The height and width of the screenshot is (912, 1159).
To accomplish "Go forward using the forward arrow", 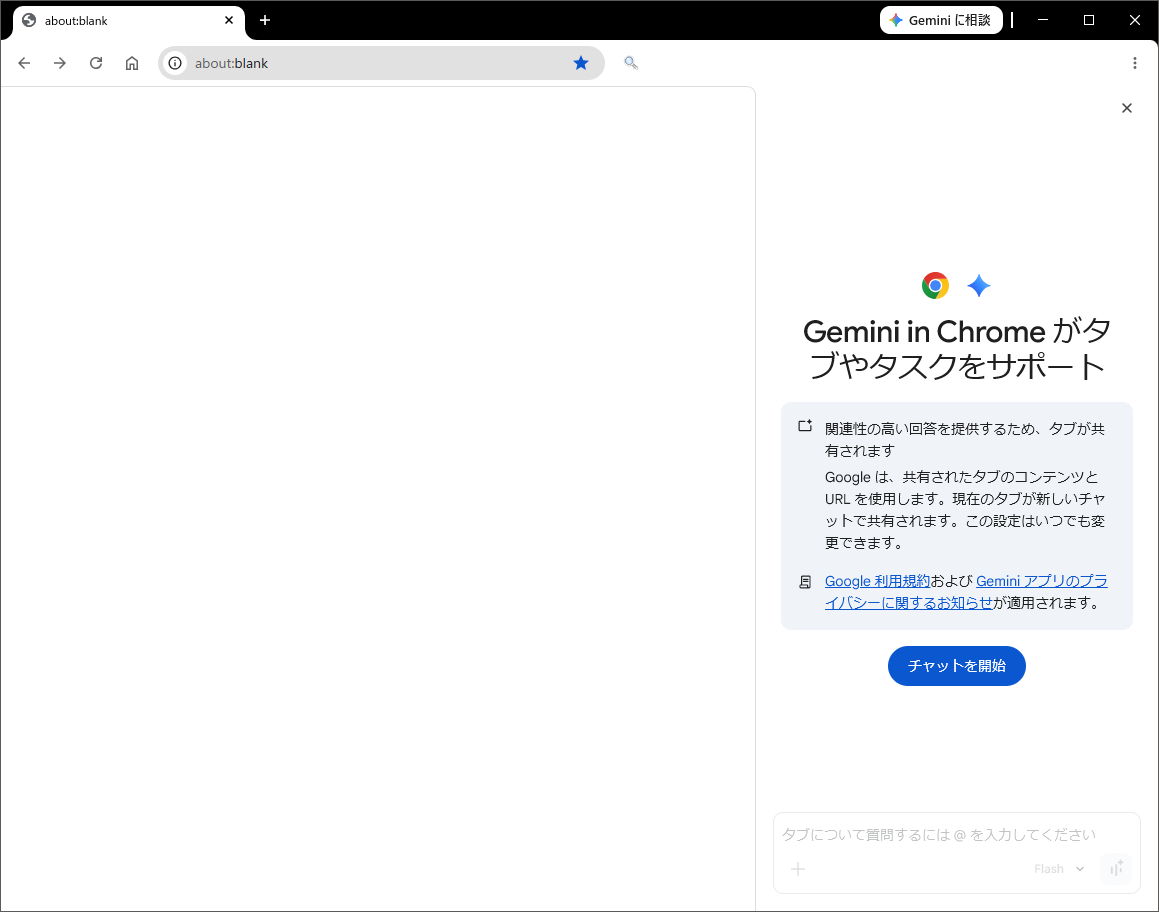I will 60,64.
